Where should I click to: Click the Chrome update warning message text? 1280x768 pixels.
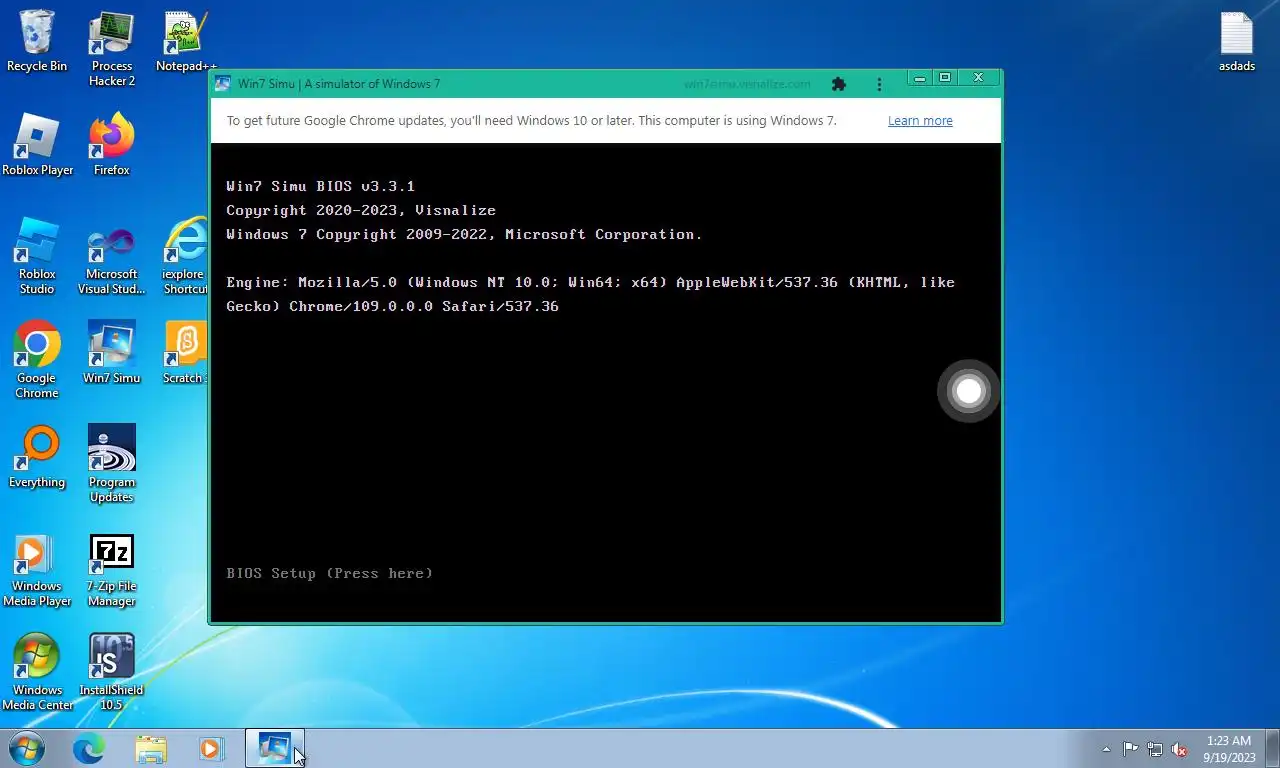coord(531,121)
